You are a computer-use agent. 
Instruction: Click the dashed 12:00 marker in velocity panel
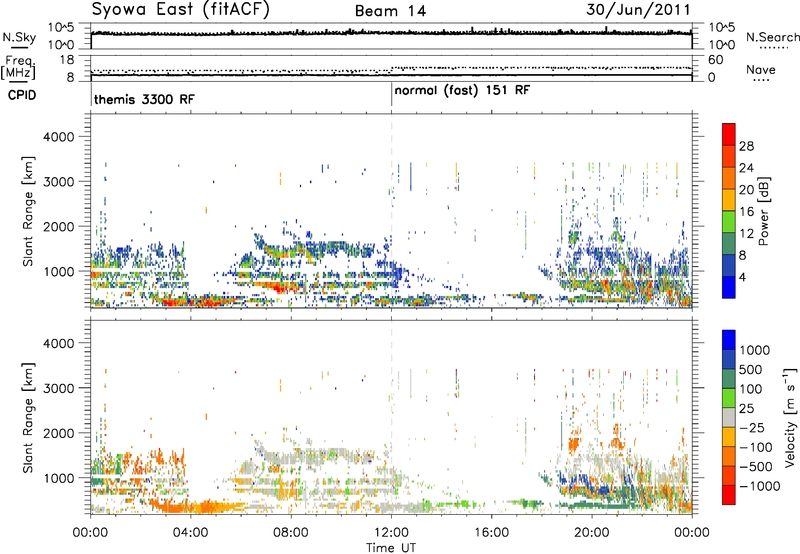(391, 417)
